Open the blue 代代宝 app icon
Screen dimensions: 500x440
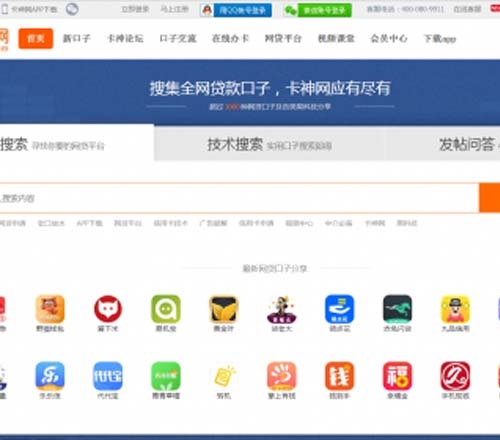[108, 376]
